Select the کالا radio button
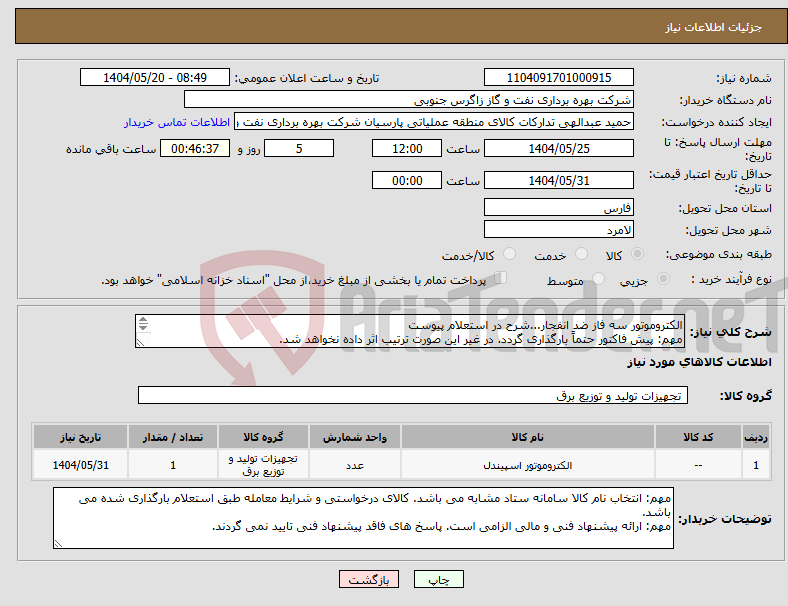Screen dimensions: 788x606 tap(637, 254)
